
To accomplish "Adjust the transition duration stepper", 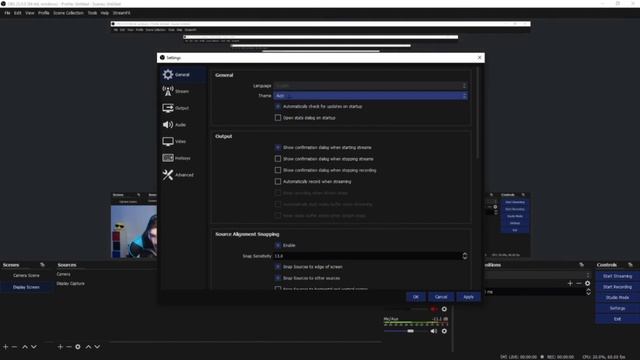I will pyautogui.click(x=588, y=292).
